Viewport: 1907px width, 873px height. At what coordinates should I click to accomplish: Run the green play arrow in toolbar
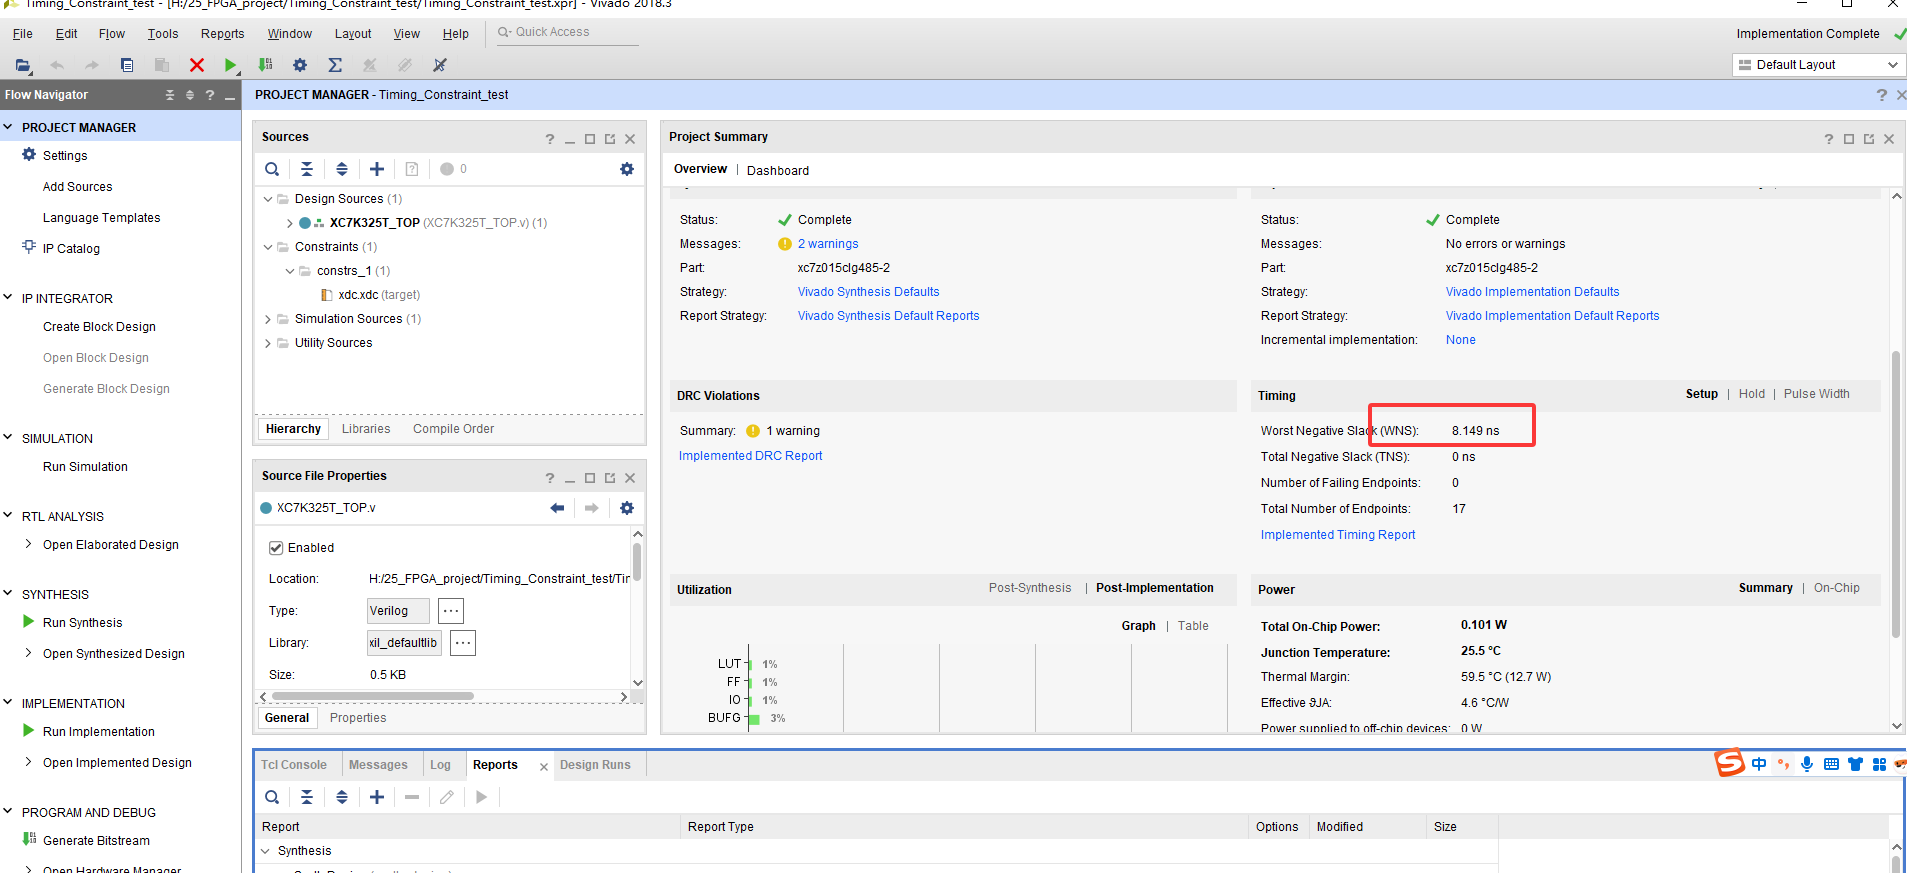point(230,65)
